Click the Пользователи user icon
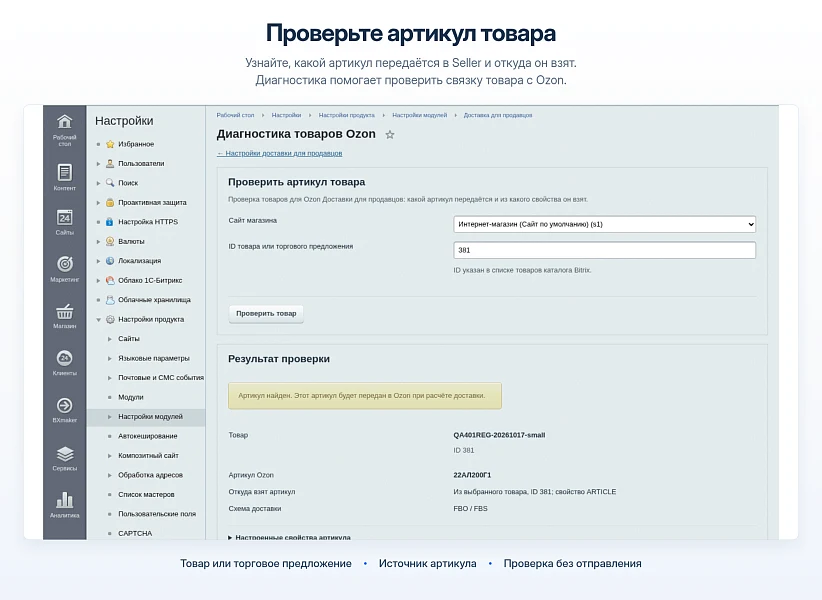This screenshot has height=600, width=822. coord(110,163)
